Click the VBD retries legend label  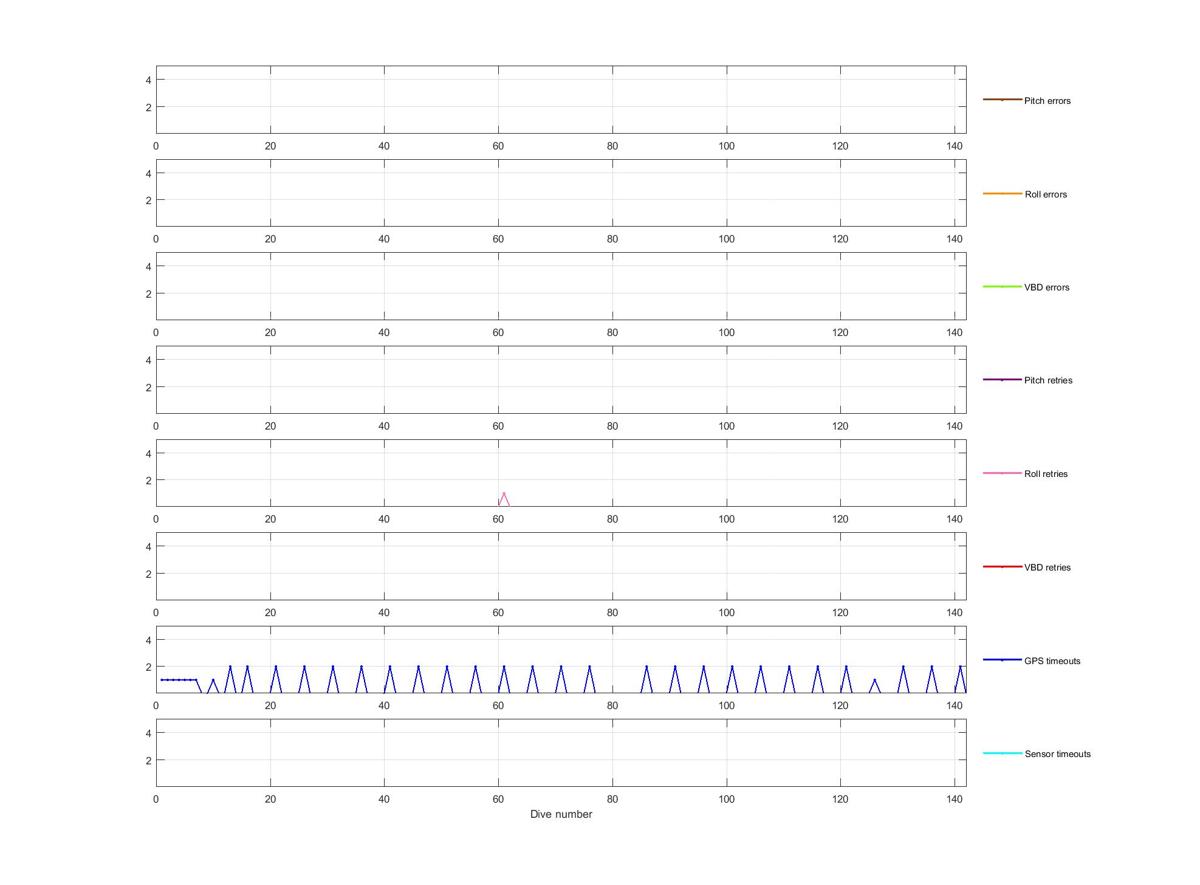pyautogui.click(x=1047, y=567)
